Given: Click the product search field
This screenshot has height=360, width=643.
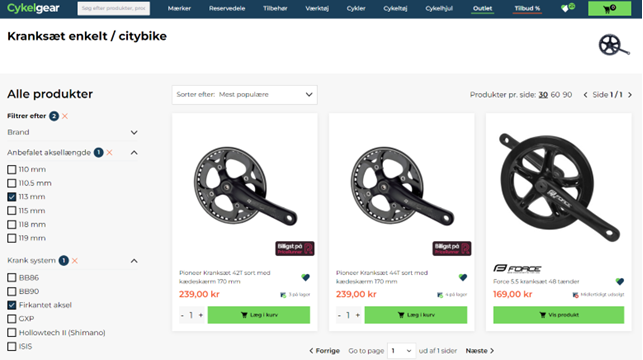Looking at the screenshot, I should click(x=114, y=8).
